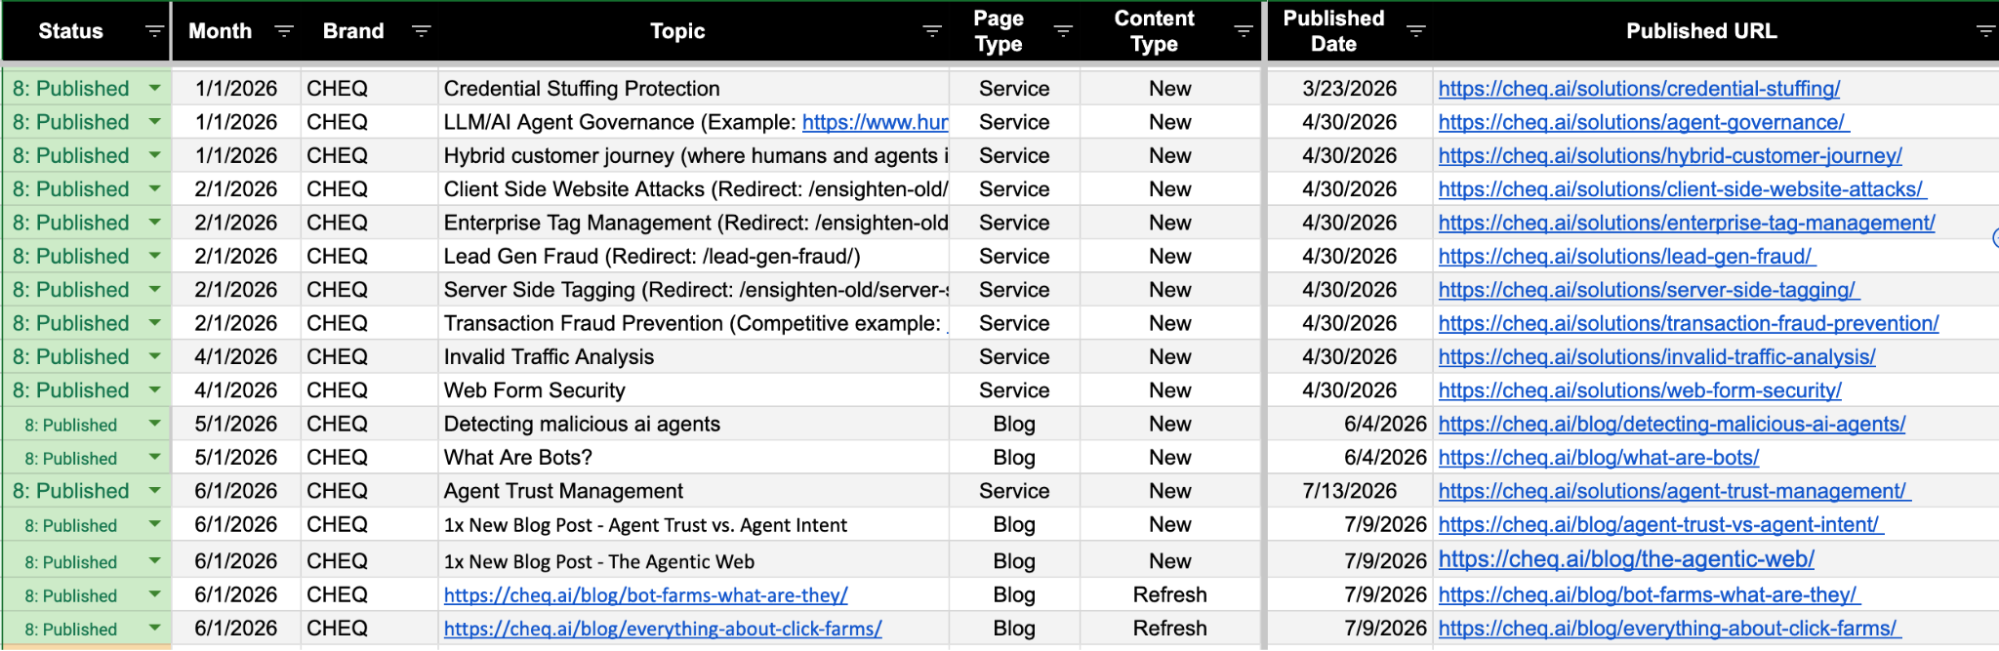Select the Client Side Website Attacks topic cell
The width and height of the screenshot is (1999, 651).
pos(694,189)
